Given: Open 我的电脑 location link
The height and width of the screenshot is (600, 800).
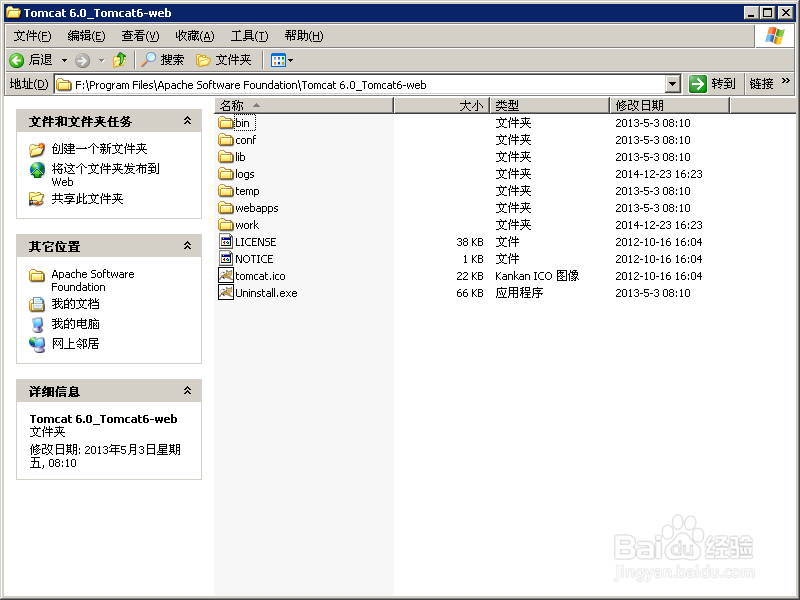Looking at the screenshot, I should 76,323.
